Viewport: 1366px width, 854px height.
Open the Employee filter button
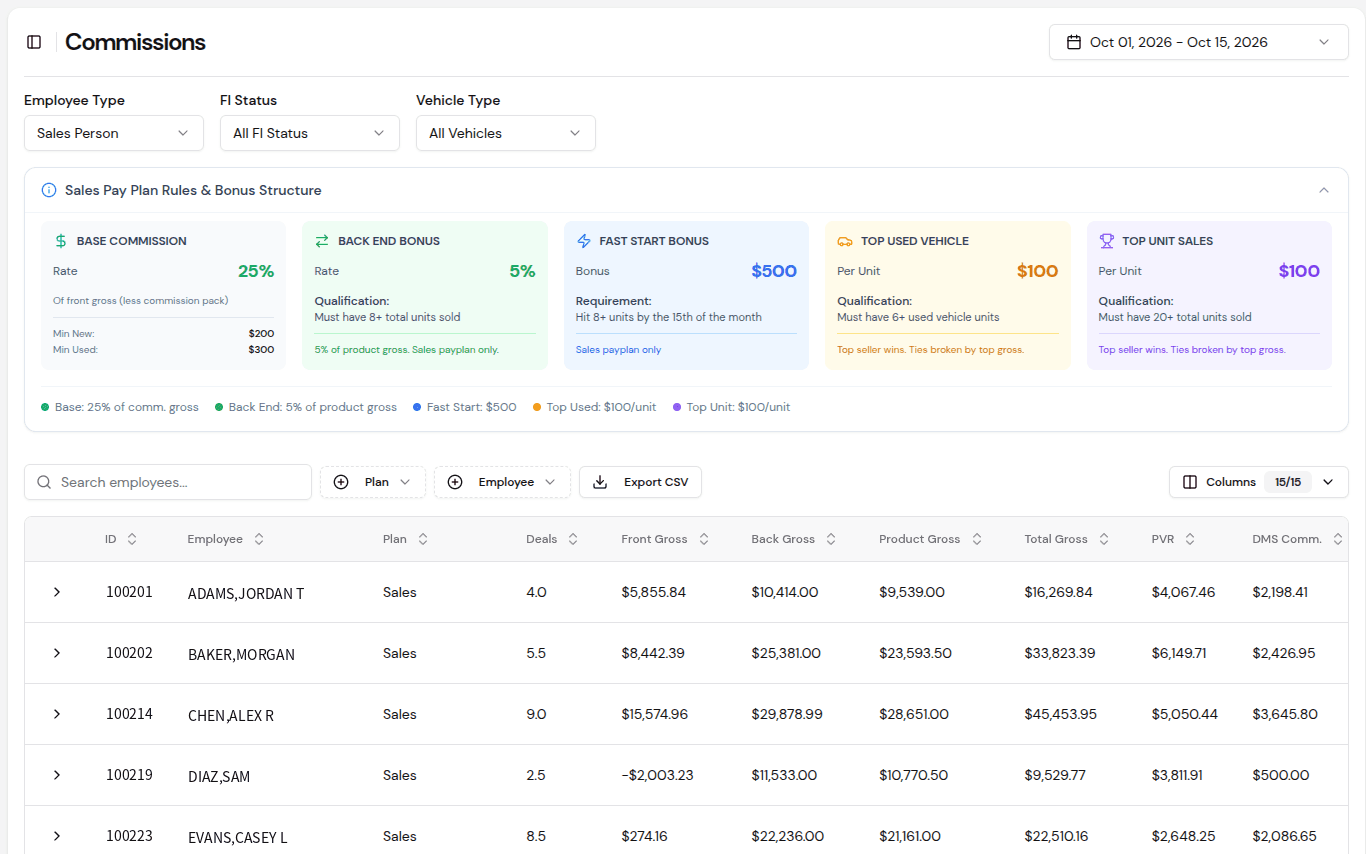502,482
